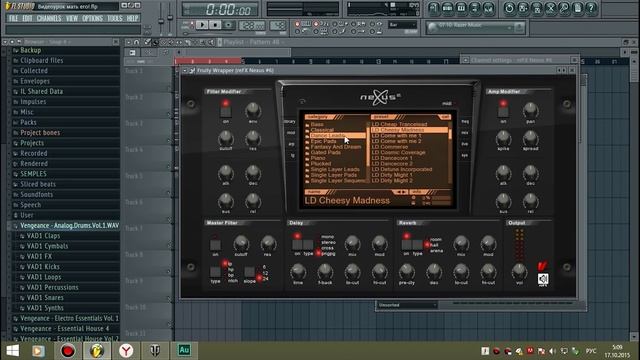The image size is (640, 360).
Task: Select the playlist pencil draw tool
Action: tap(148, 42)
